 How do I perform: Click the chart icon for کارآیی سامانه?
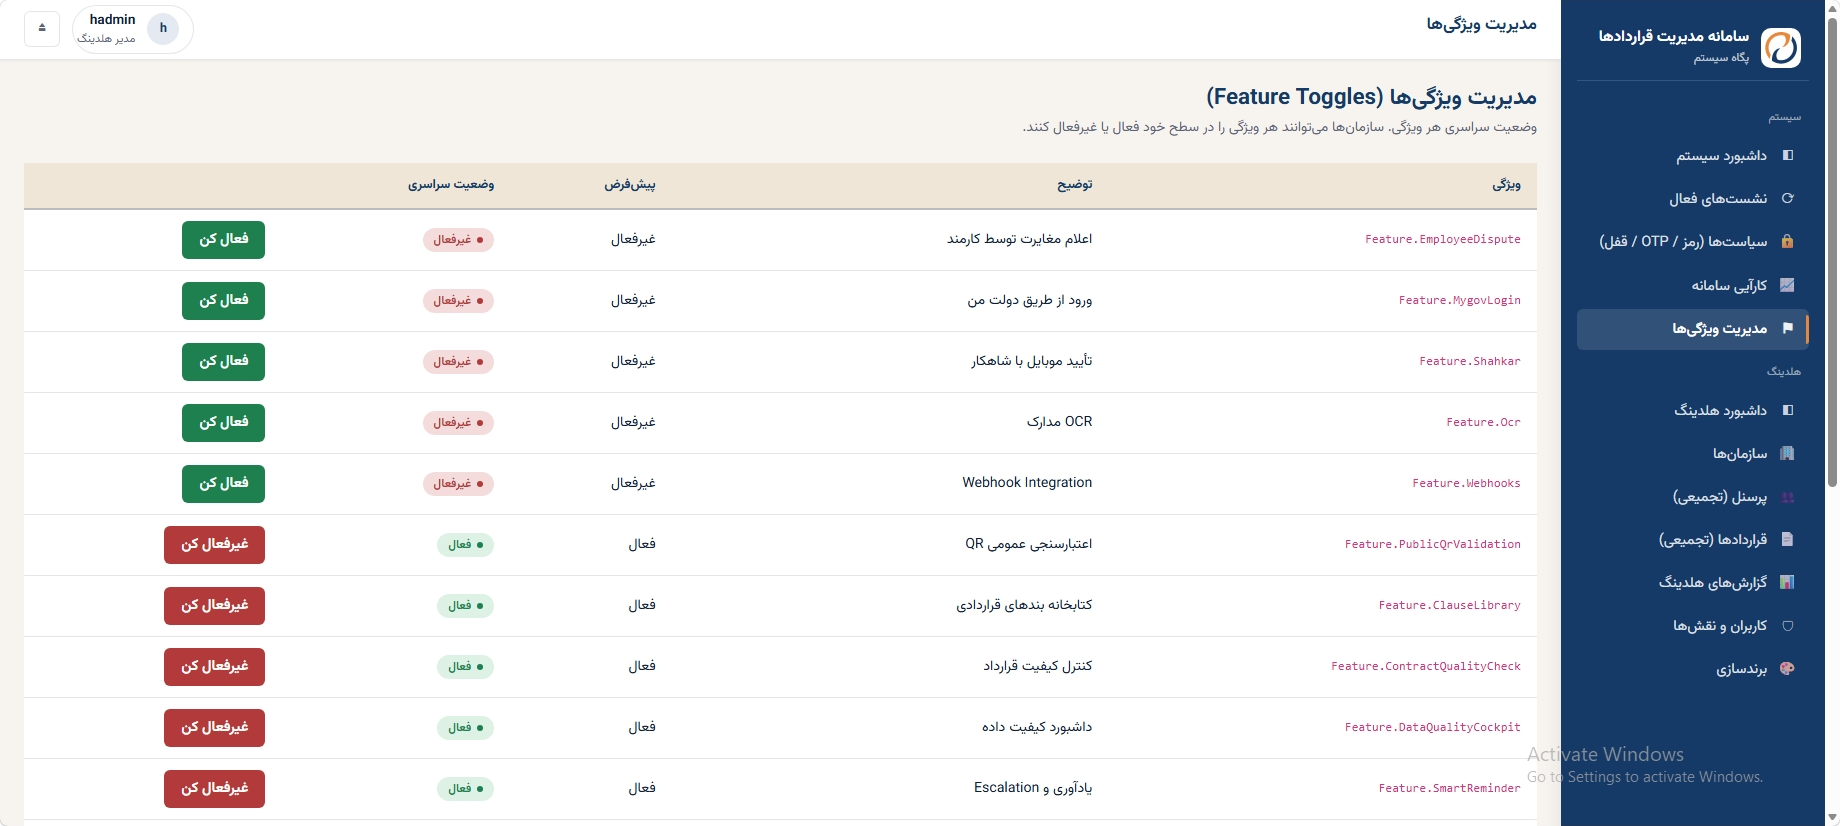click(1788, 285)
